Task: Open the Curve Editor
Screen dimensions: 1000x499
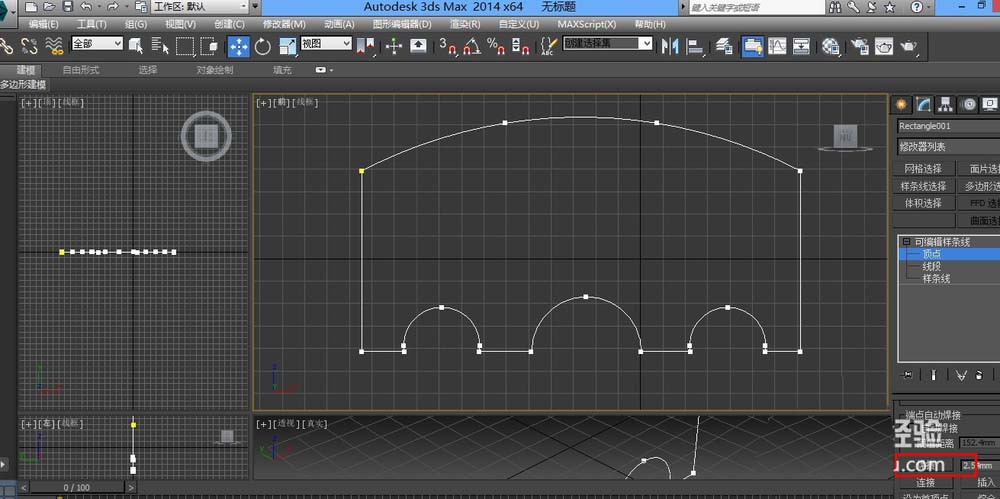Action: click(777, 45)
